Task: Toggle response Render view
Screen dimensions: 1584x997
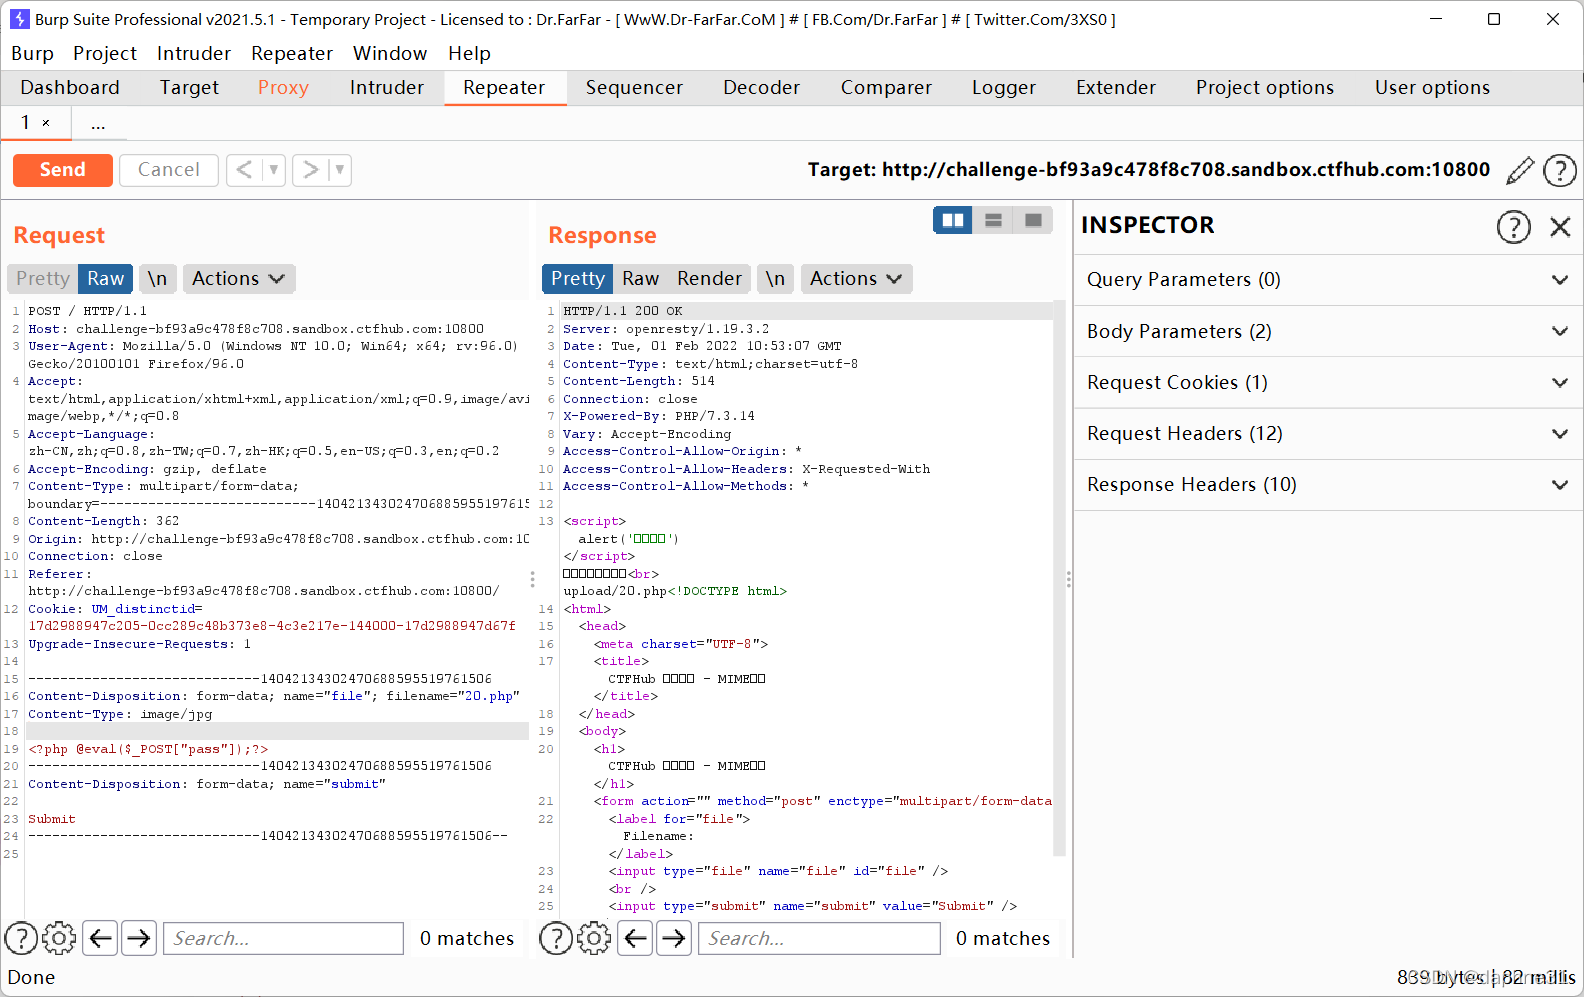Action: tap(709, 279)
